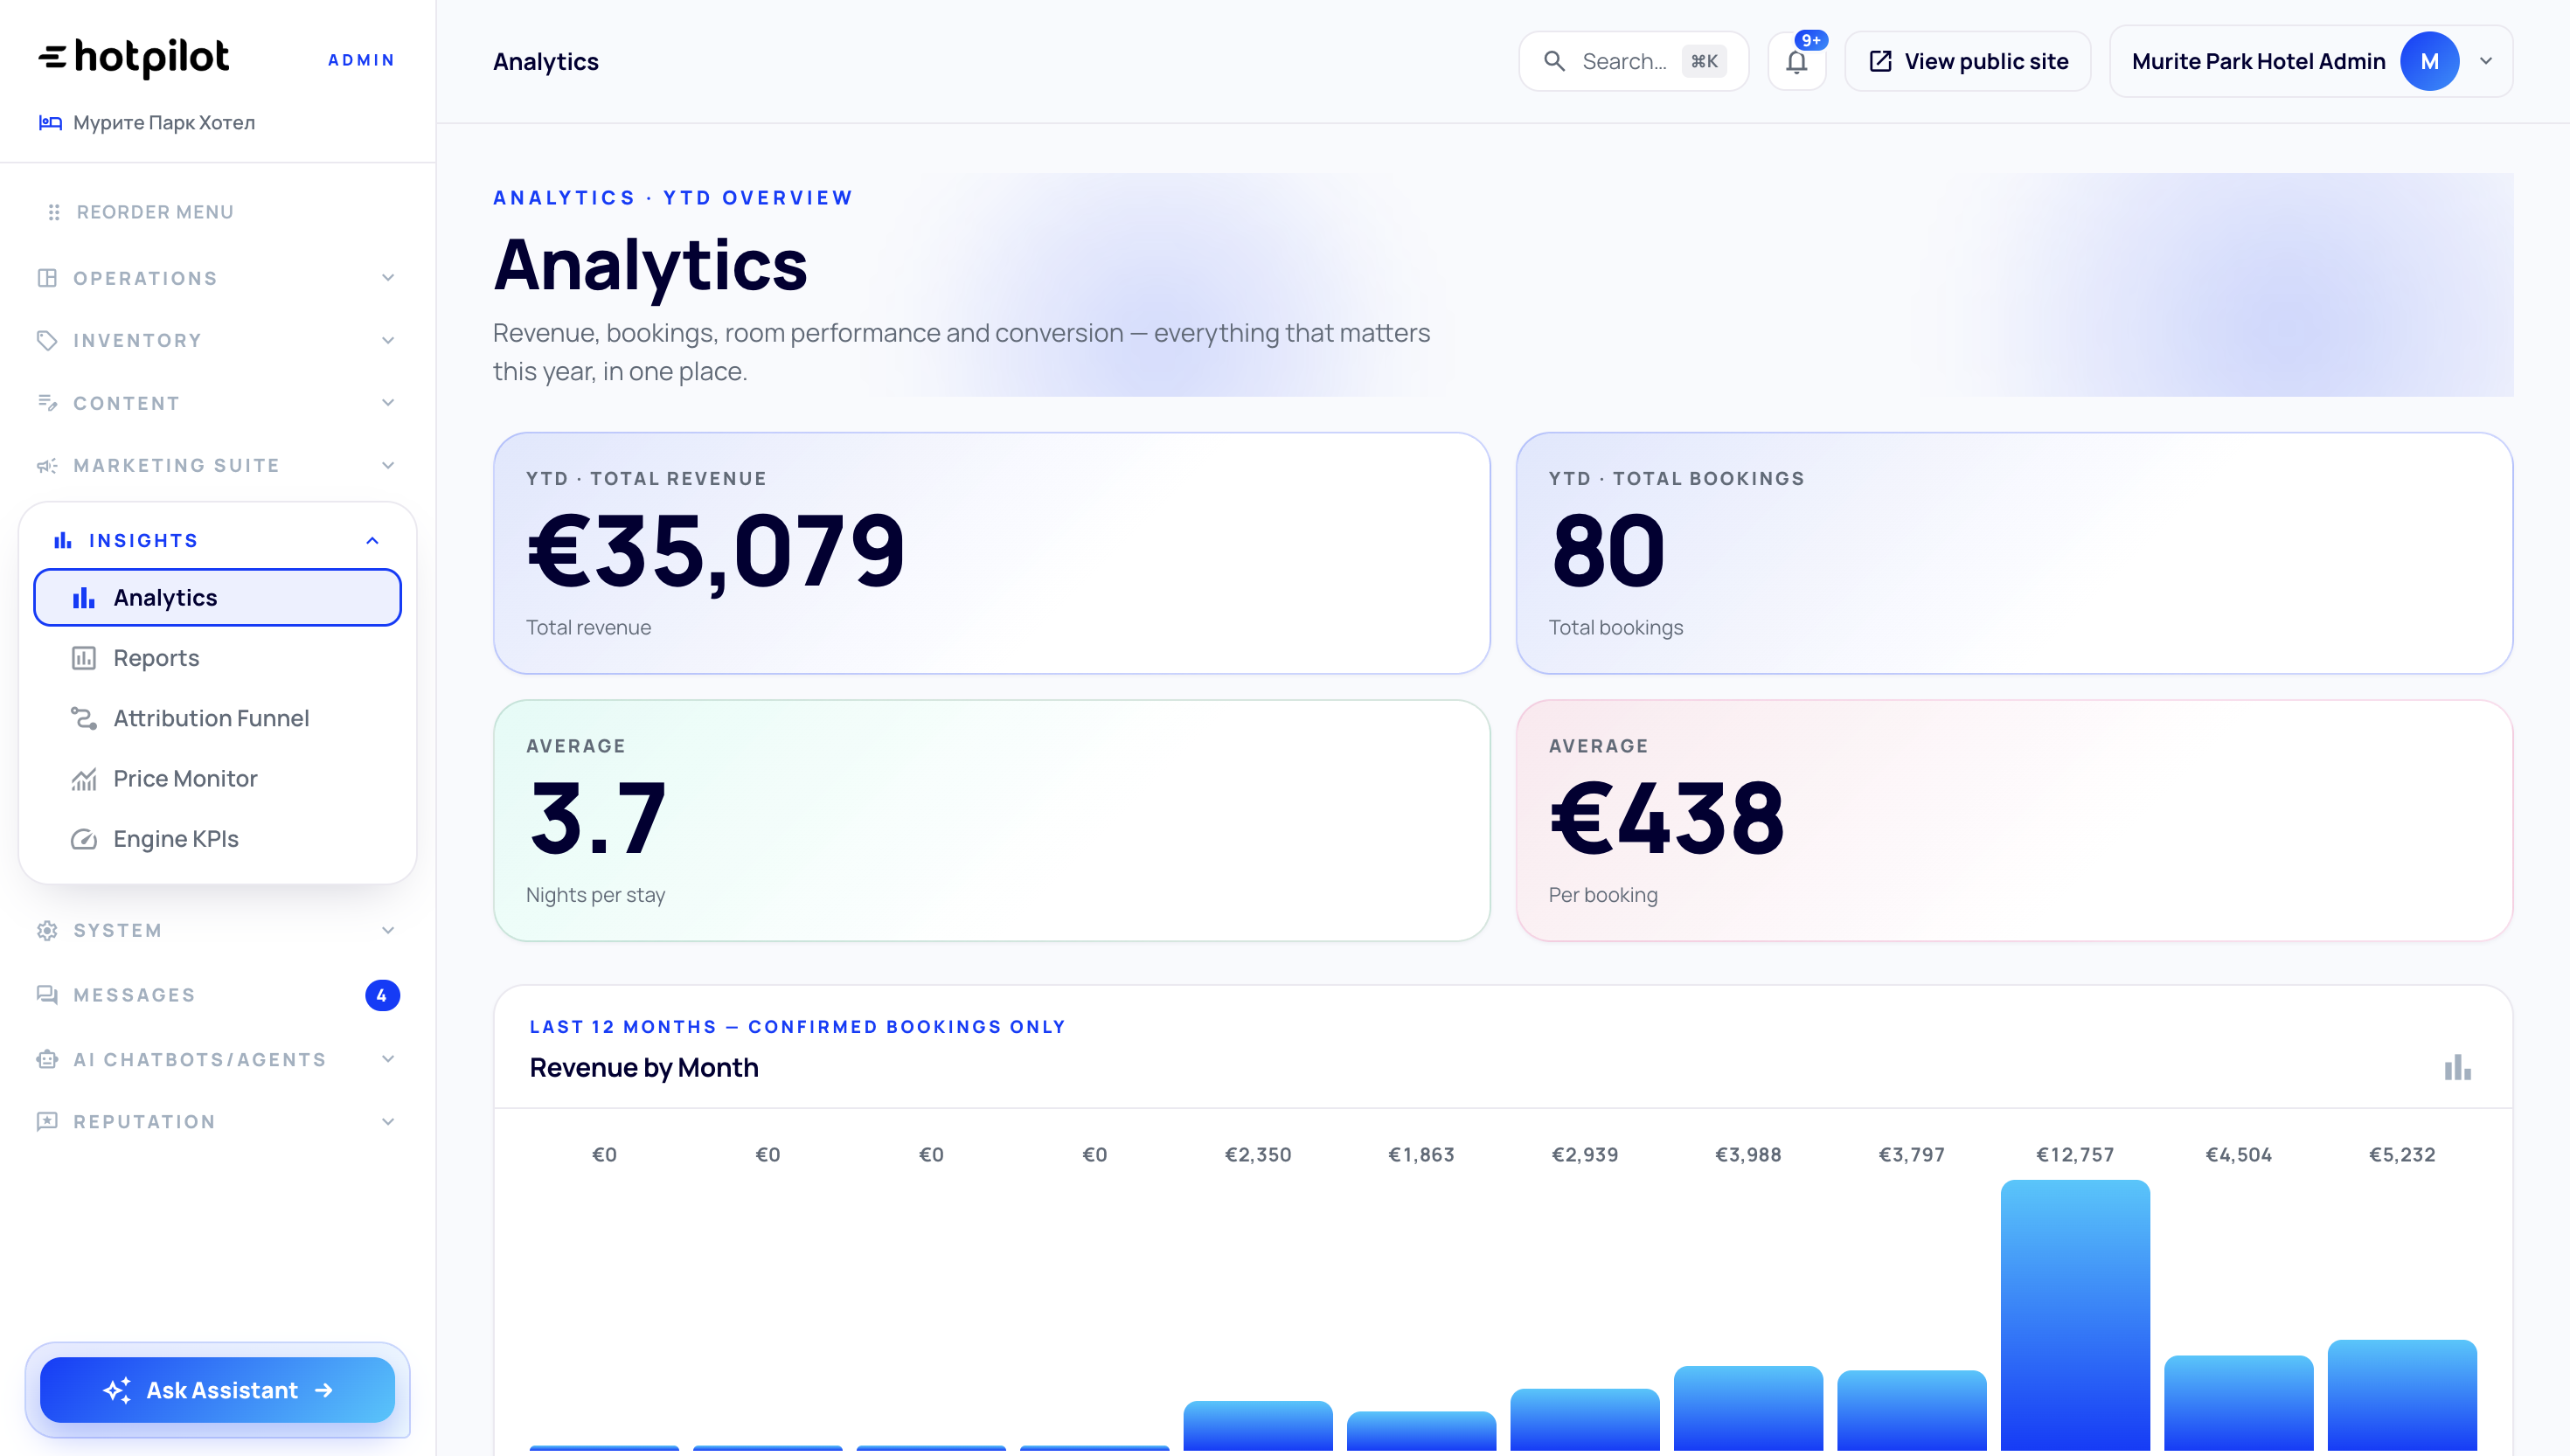Image resolution: width=2570 pixels, height=1456 pixels.
Task: Click the ADMIN label
Action: coord(361,60)
